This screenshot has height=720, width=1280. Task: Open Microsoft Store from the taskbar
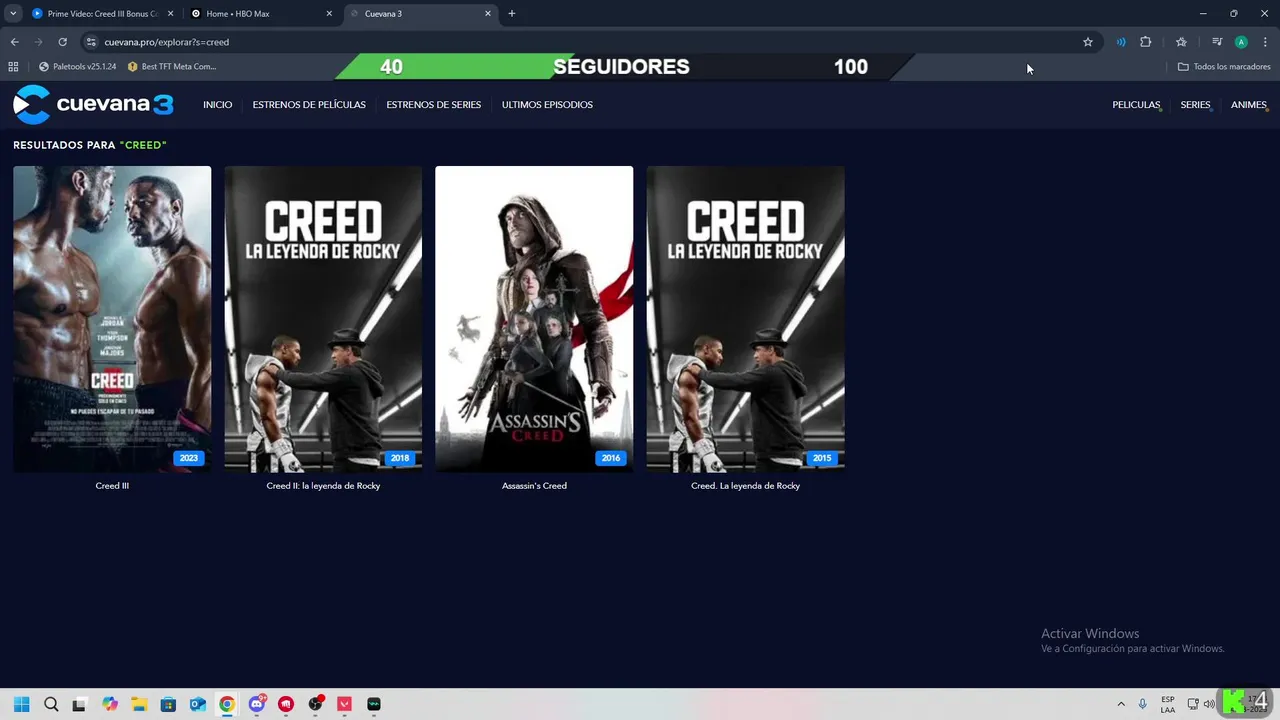[168, 704]
